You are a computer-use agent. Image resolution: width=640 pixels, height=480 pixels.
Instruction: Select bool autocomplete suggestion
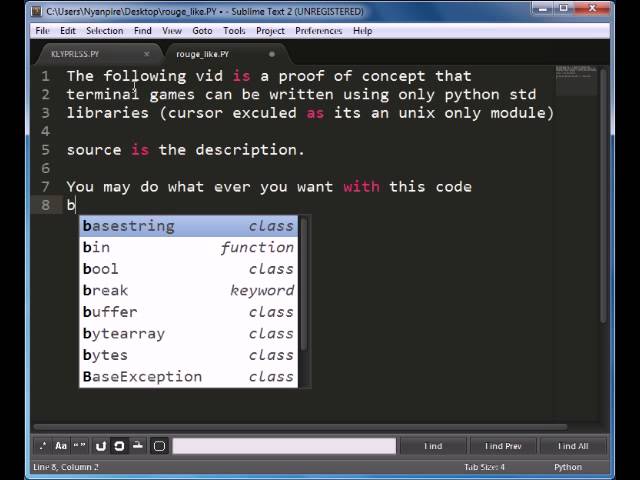188,269
